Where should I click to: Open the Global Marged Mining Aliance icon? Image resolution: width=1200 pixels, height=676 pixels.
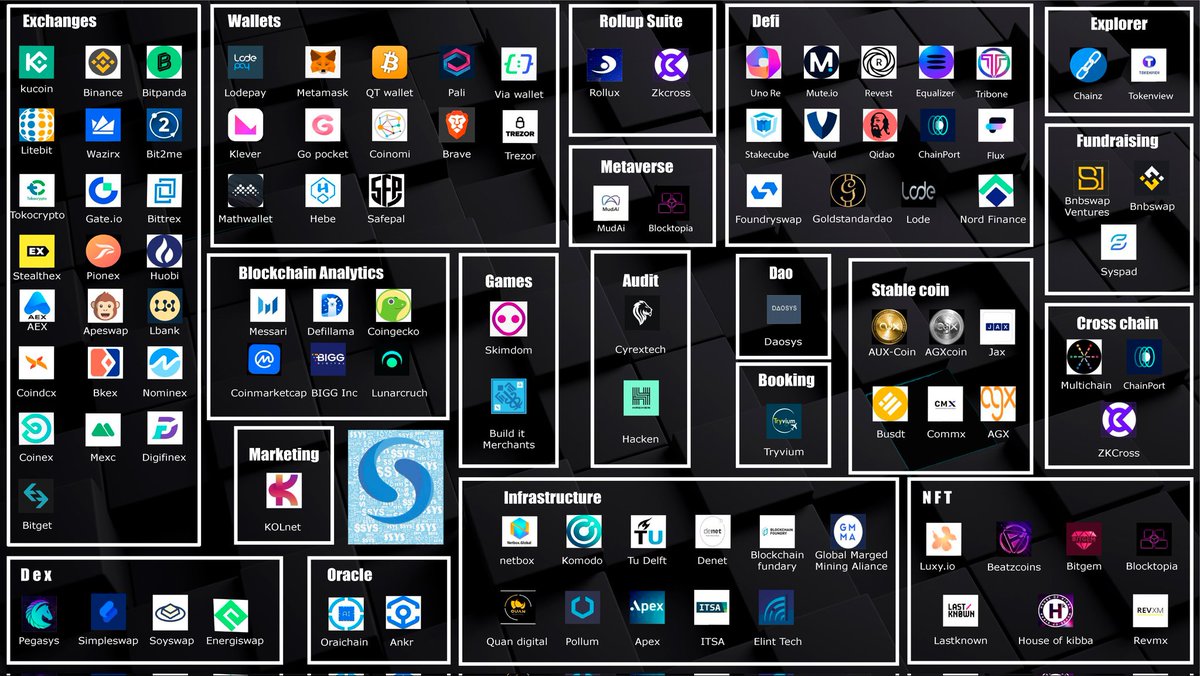coord(848,531)
